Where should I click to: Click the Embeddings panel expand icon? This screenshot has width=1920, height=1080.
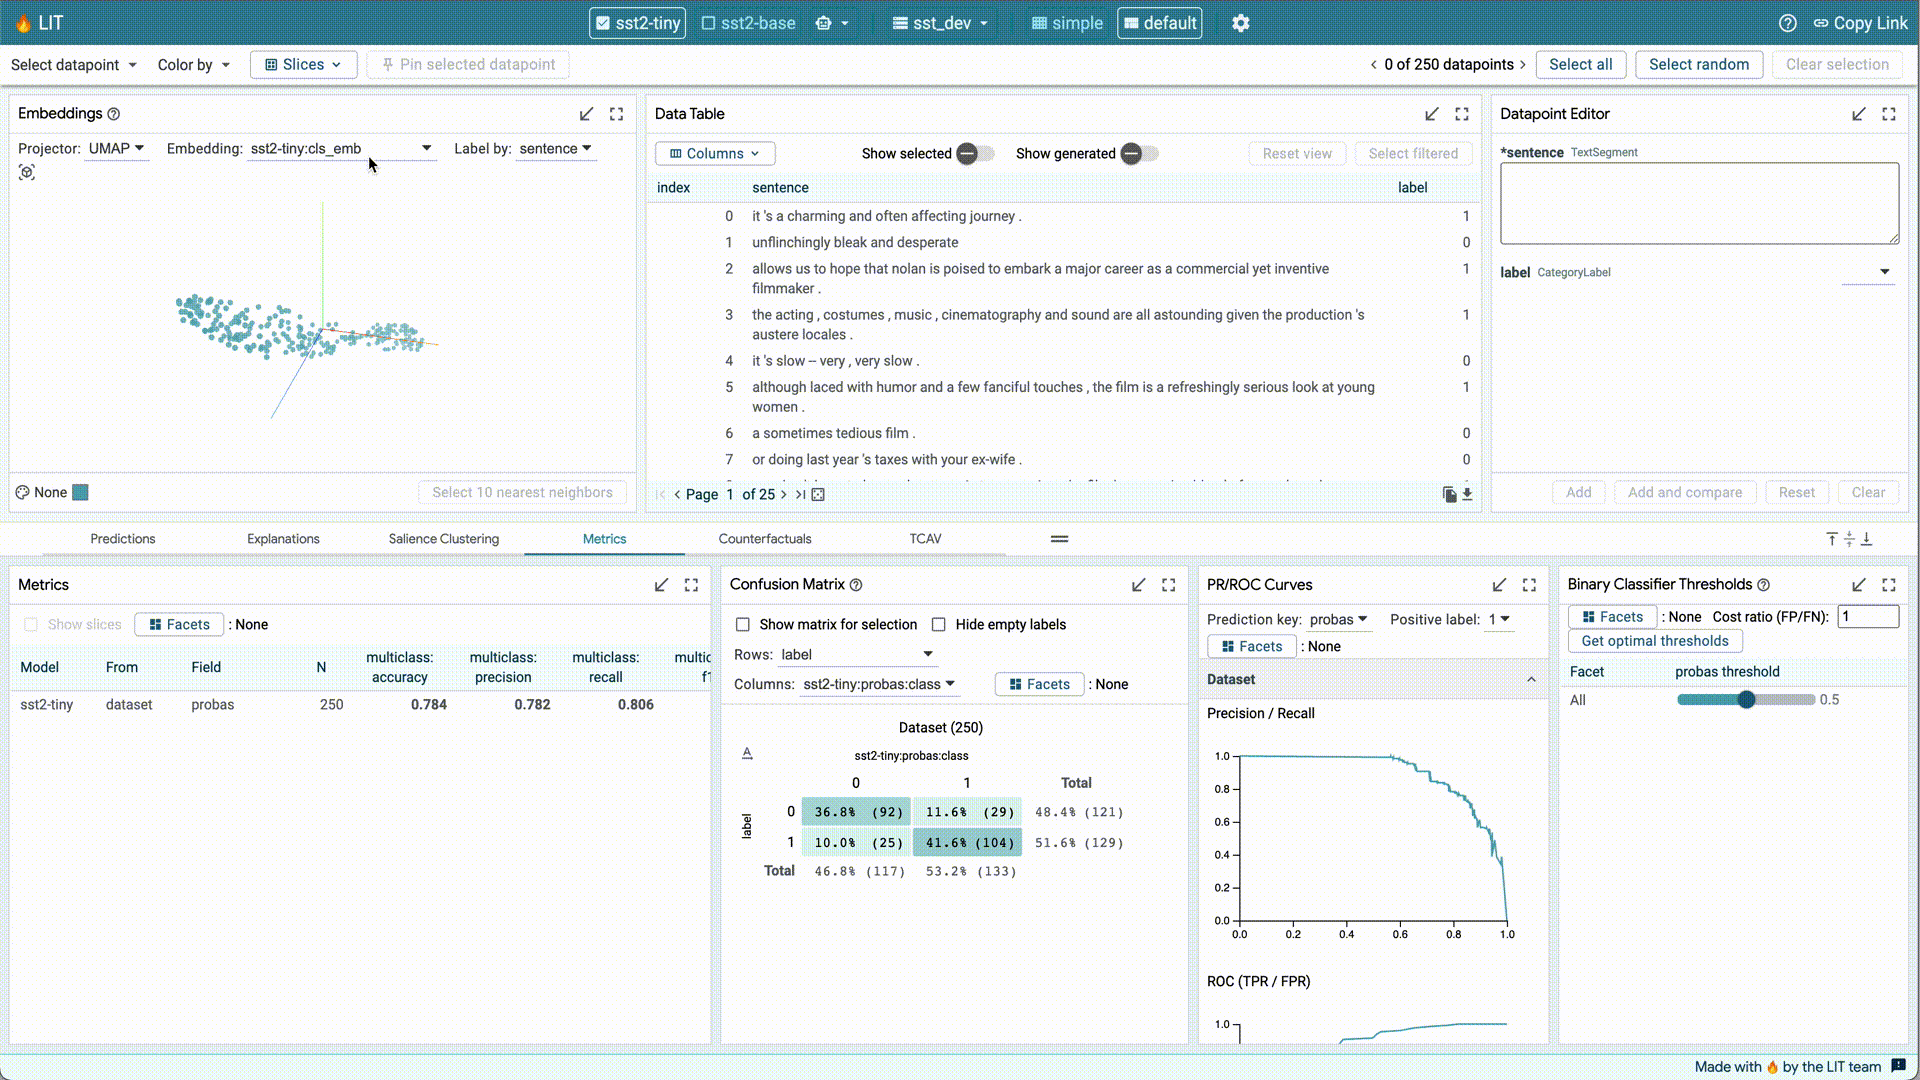pos(616,113)
